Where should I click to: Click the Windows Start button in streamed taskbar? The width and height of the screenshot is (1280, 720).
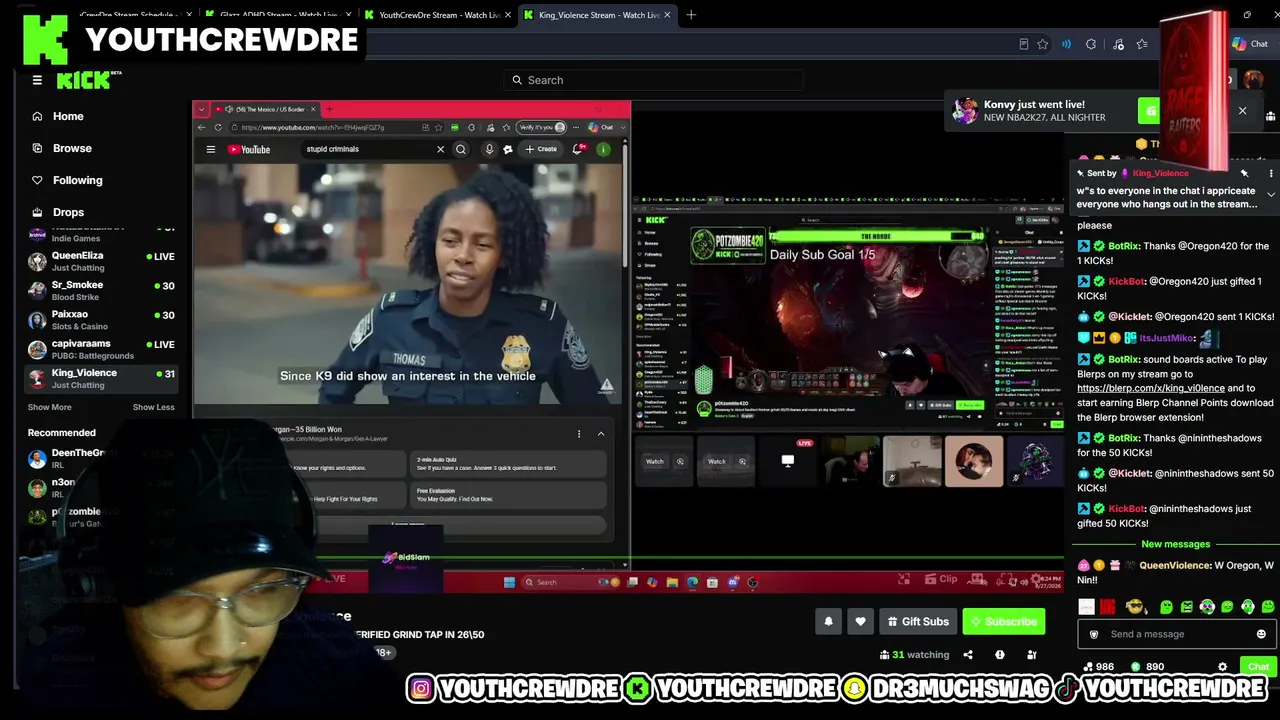click(509, 582)
